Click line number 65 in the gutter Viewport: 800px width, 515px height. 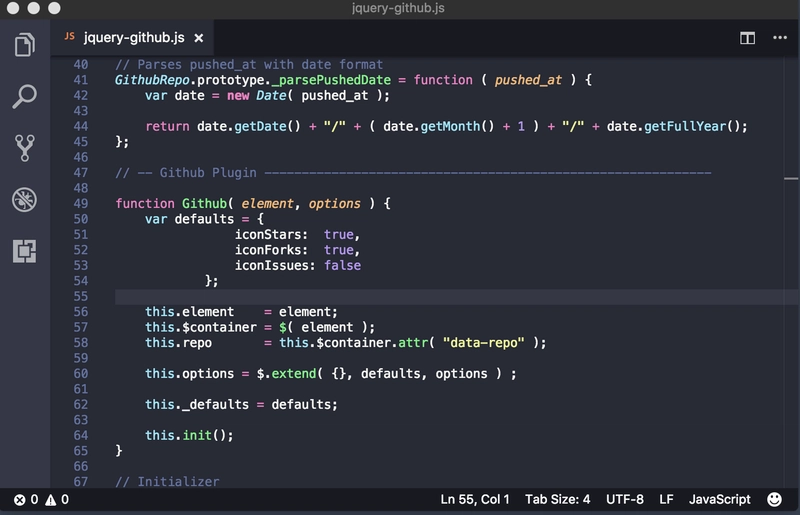(x=81, y=451)
